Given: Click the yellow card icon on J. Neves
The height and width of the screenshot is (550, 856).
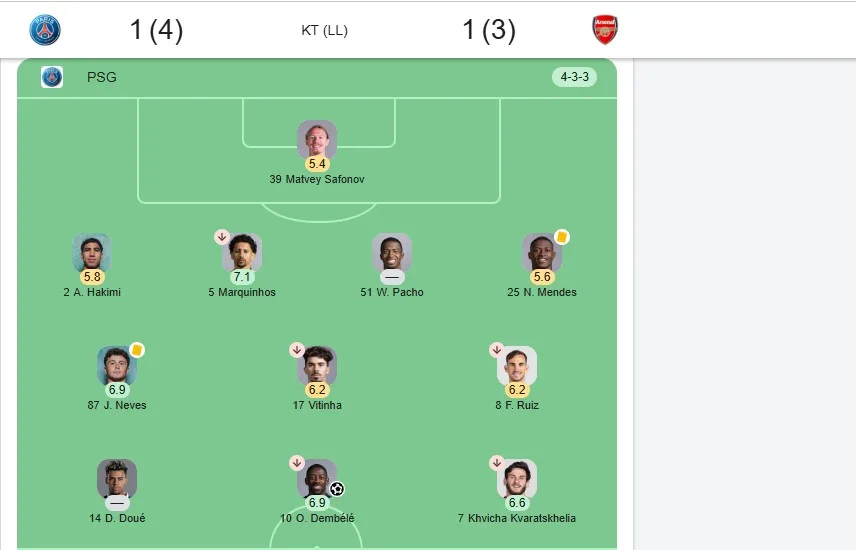Looking at the screenshot, I should point(137,350).
